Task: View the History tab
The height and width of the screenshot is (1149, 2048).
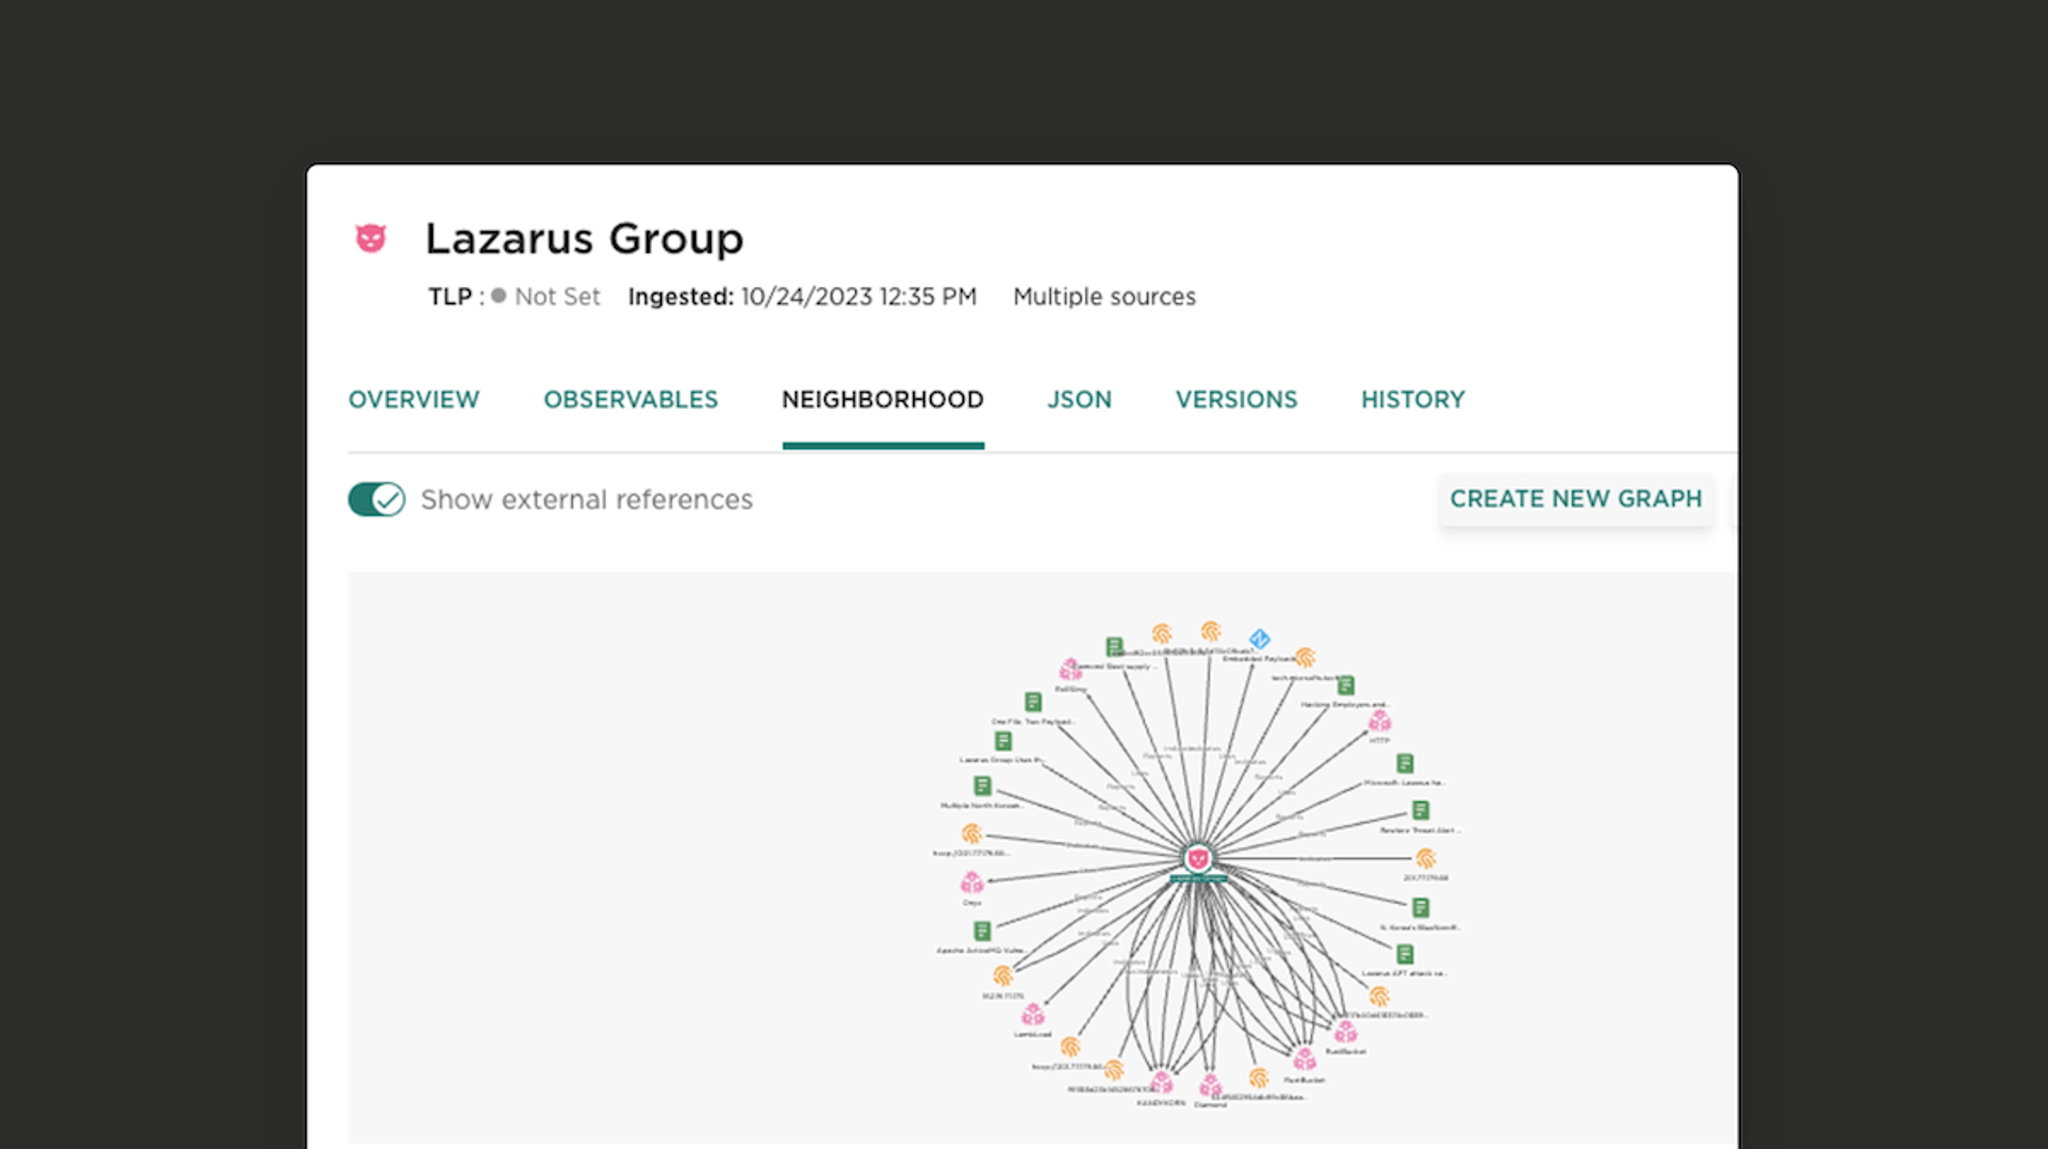Action: (x=1412, y=400)
